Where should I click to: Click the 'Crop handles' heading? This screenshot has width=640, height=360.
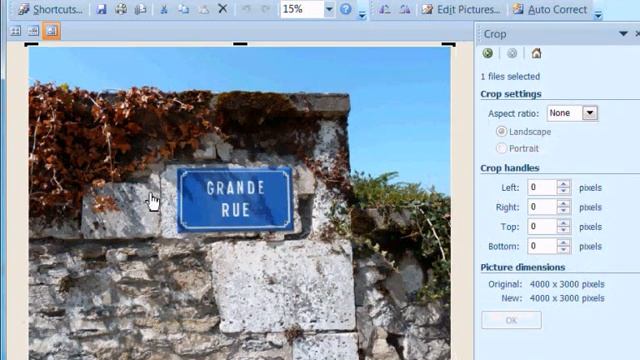point(510,168)
